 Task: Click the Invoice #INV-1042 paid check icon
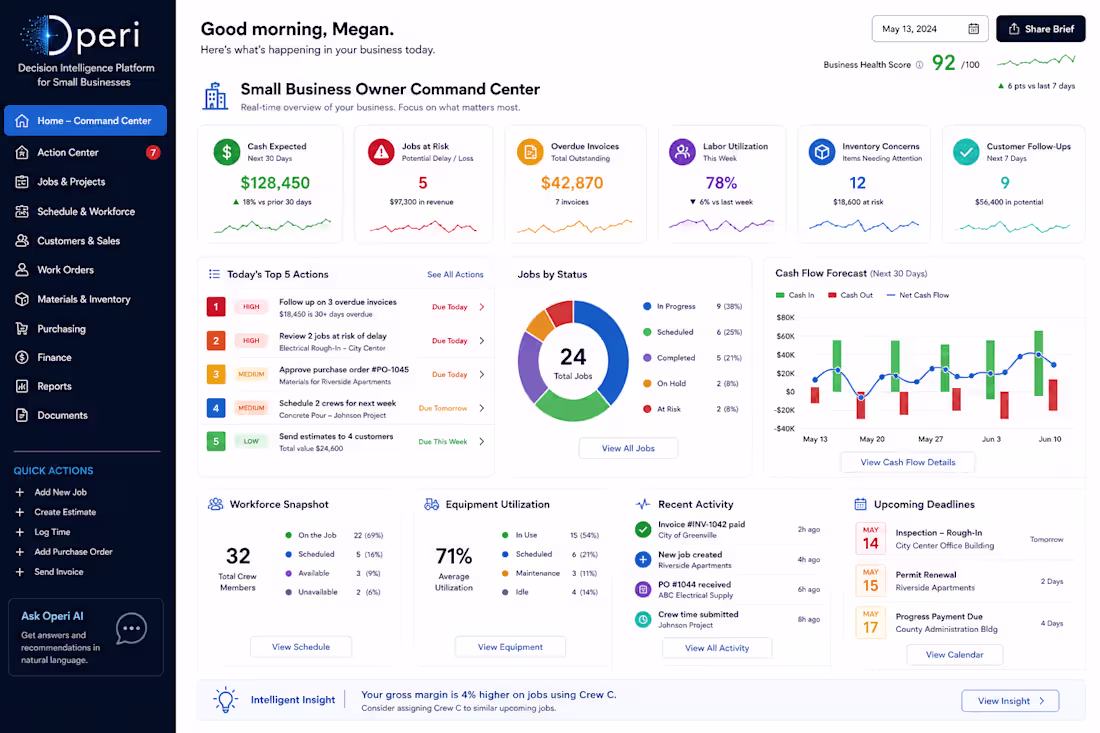[x=643, y=530]
